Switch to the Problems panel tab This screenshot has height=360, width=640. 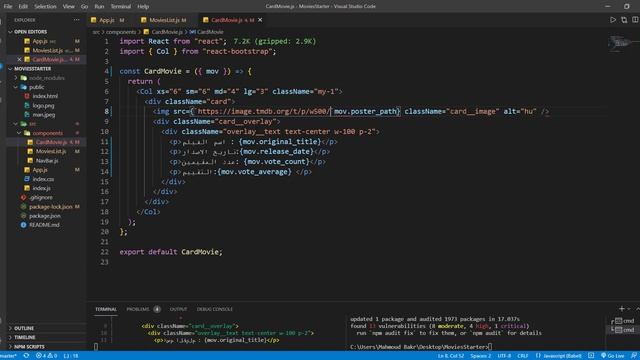tap(143, 309)
